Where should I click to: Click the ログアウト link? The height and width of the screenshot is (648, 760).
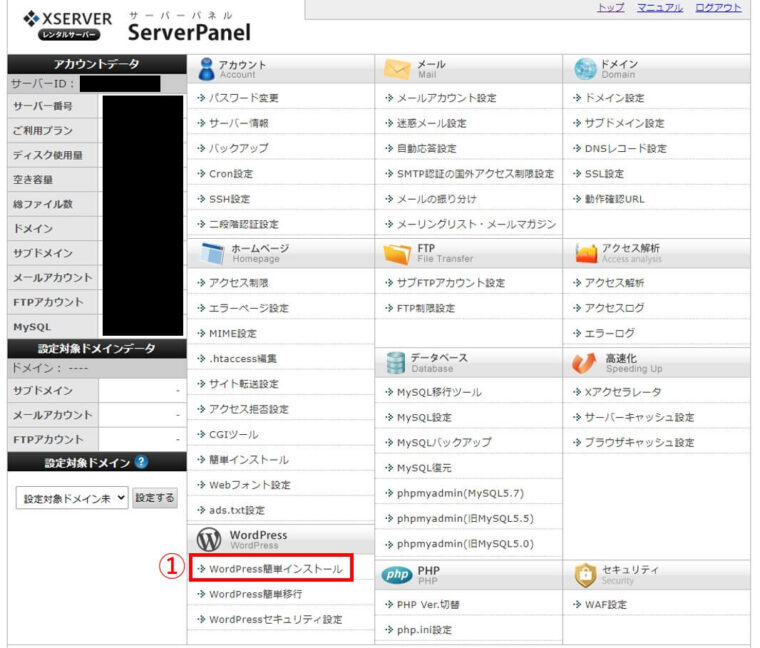click(x=718, y=8)
